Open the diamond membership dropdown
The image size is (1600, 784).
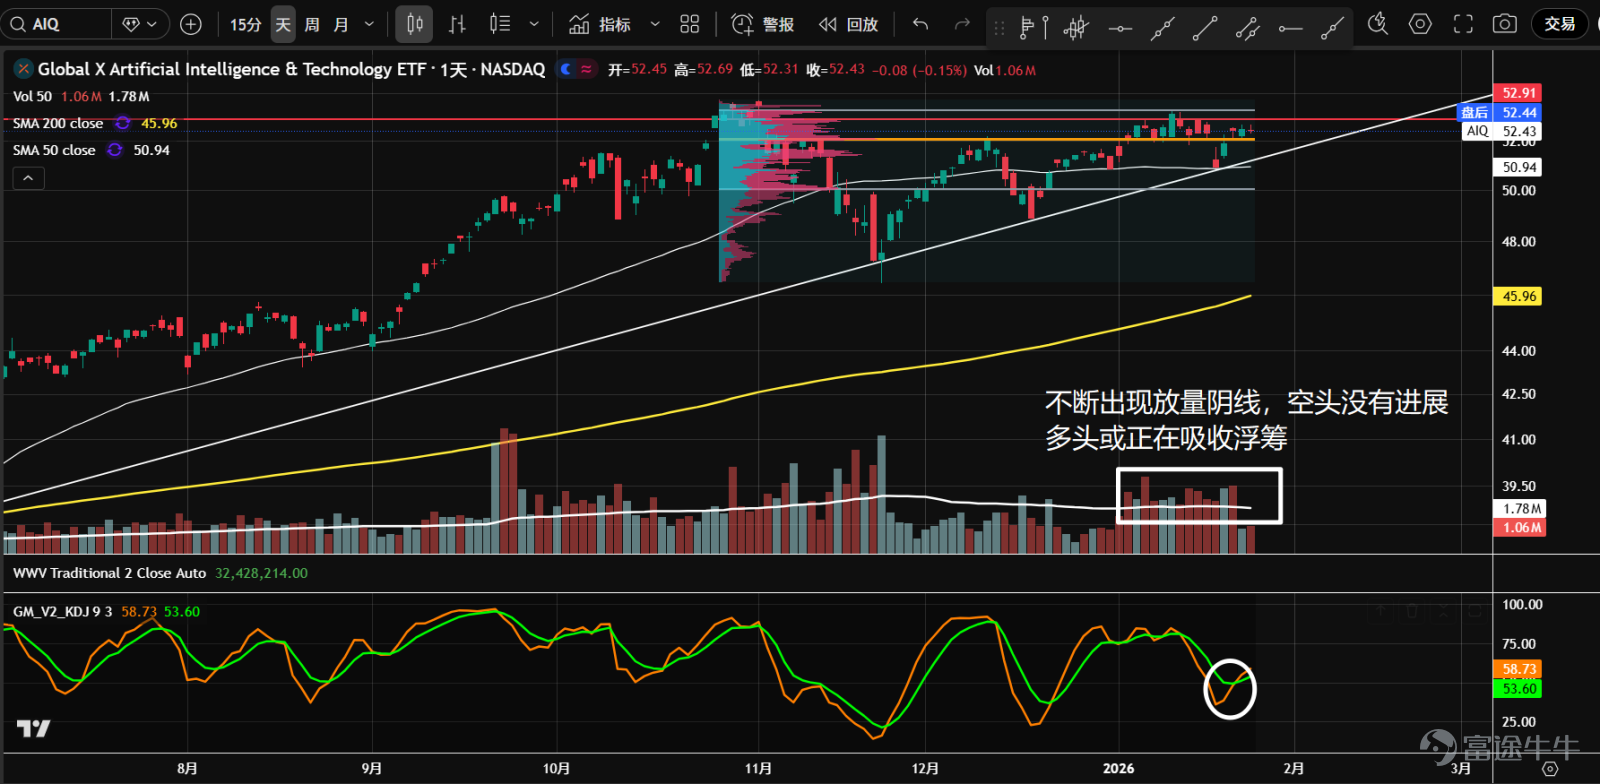click(x=140, y=24)
